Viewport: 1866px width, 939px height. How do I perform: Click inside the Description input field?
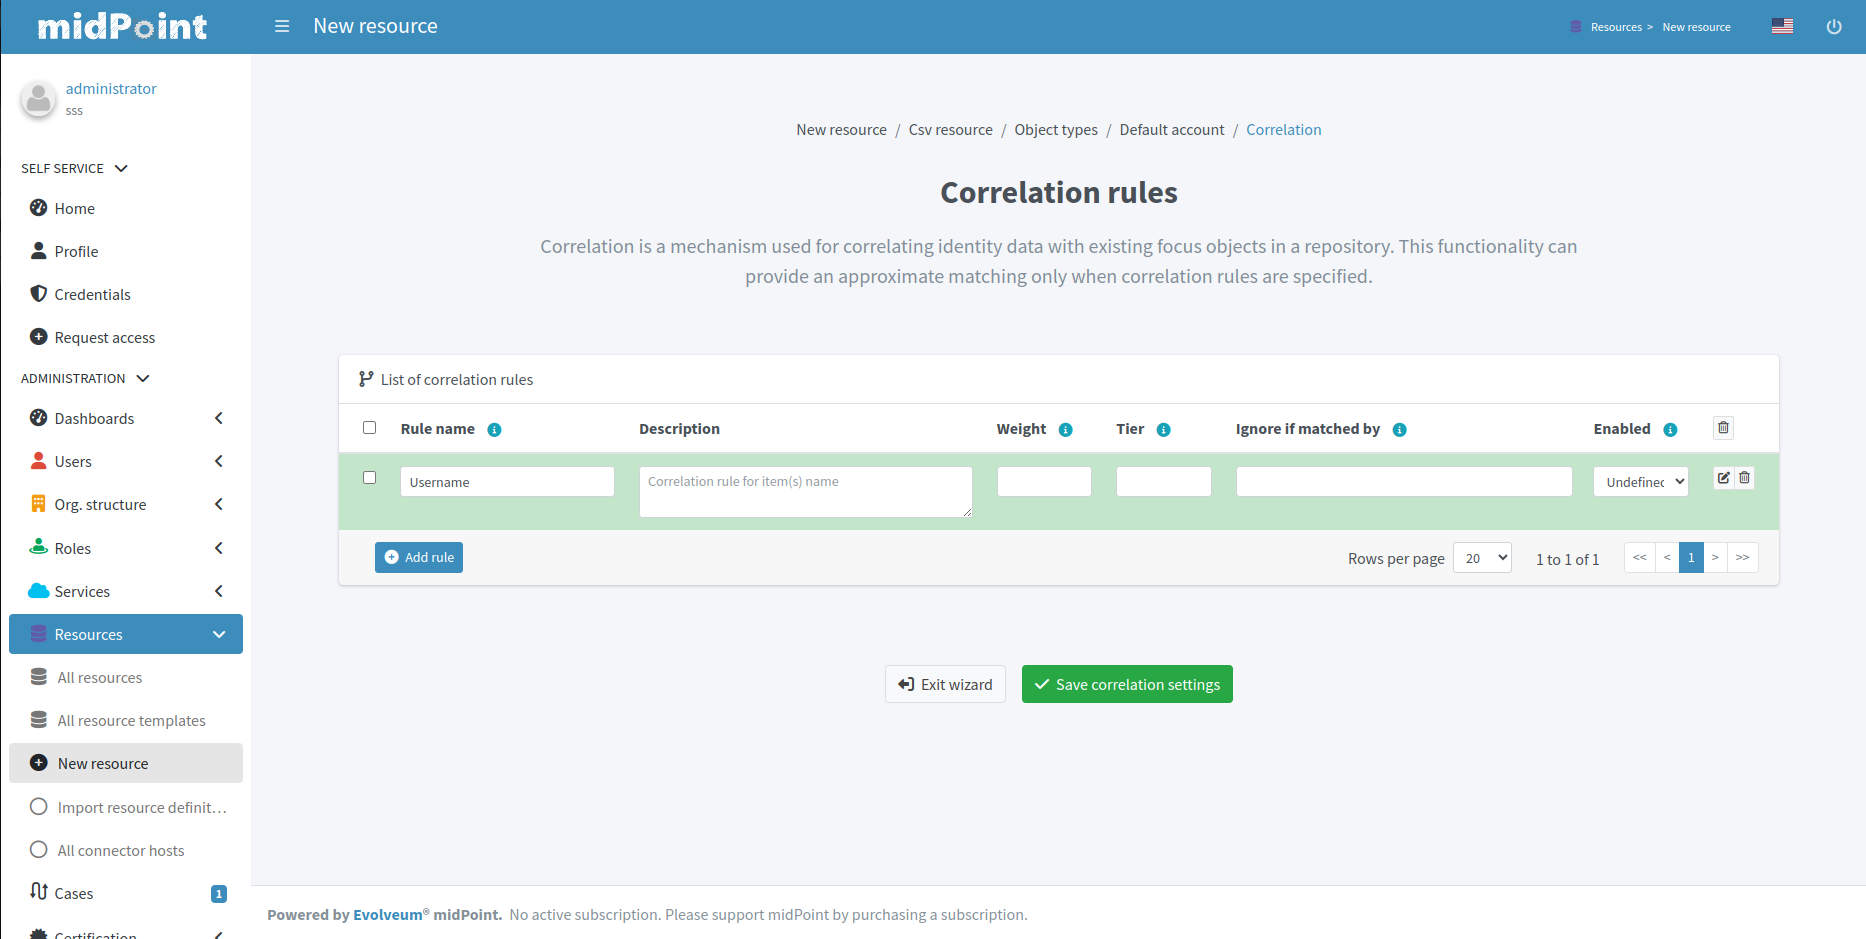805,491
